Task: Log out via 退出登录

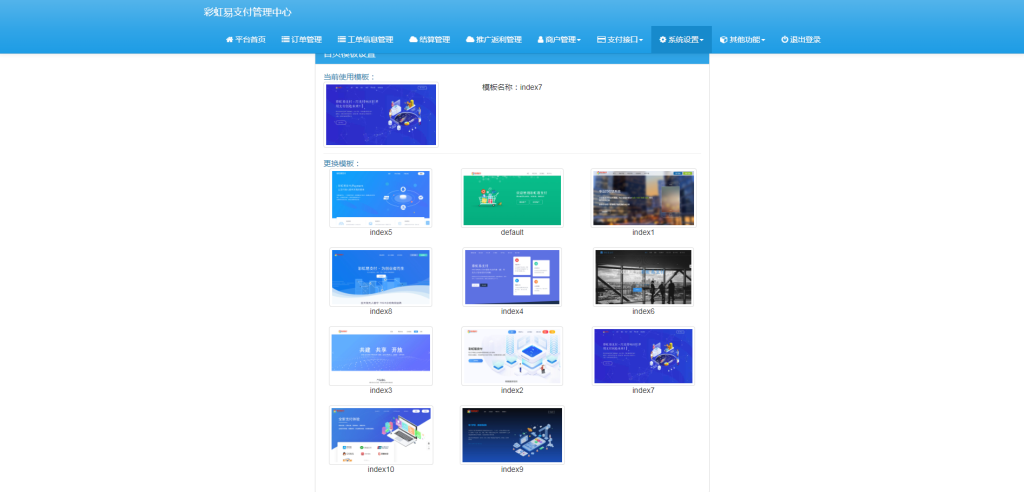Action: click(801, 40)
